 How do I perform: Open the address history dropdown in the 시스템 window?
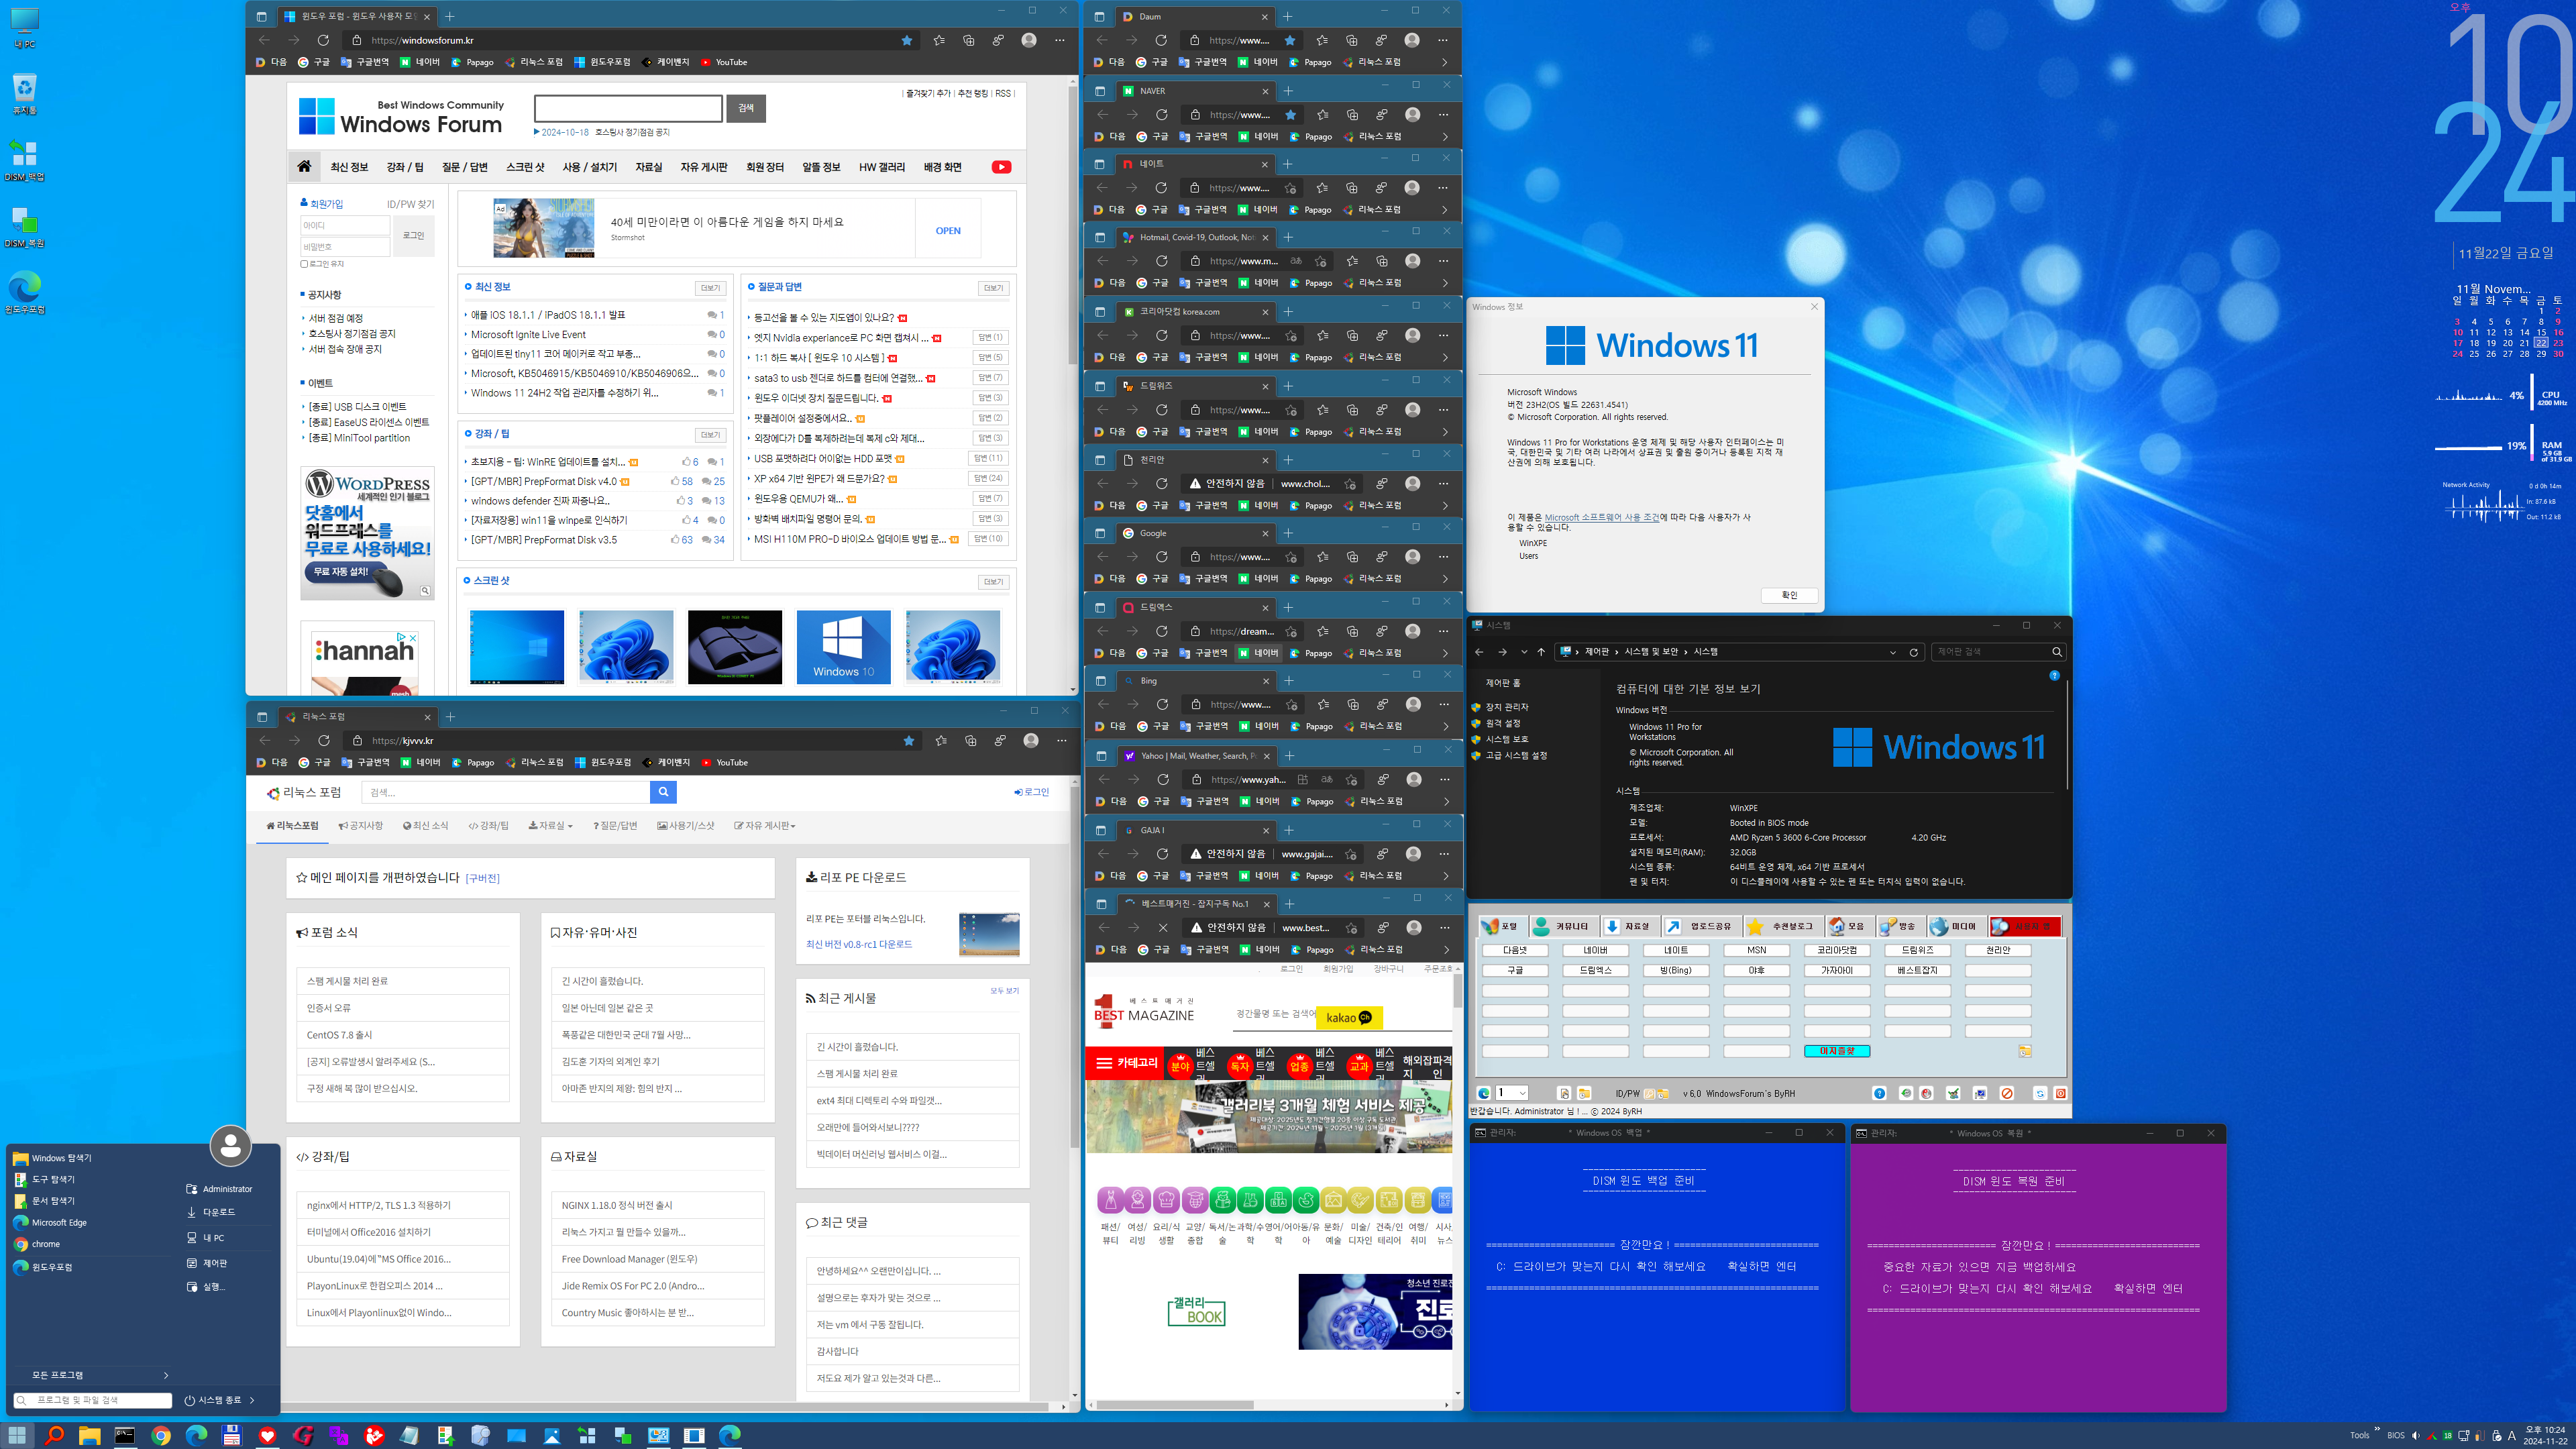(x=1893, y=652)
